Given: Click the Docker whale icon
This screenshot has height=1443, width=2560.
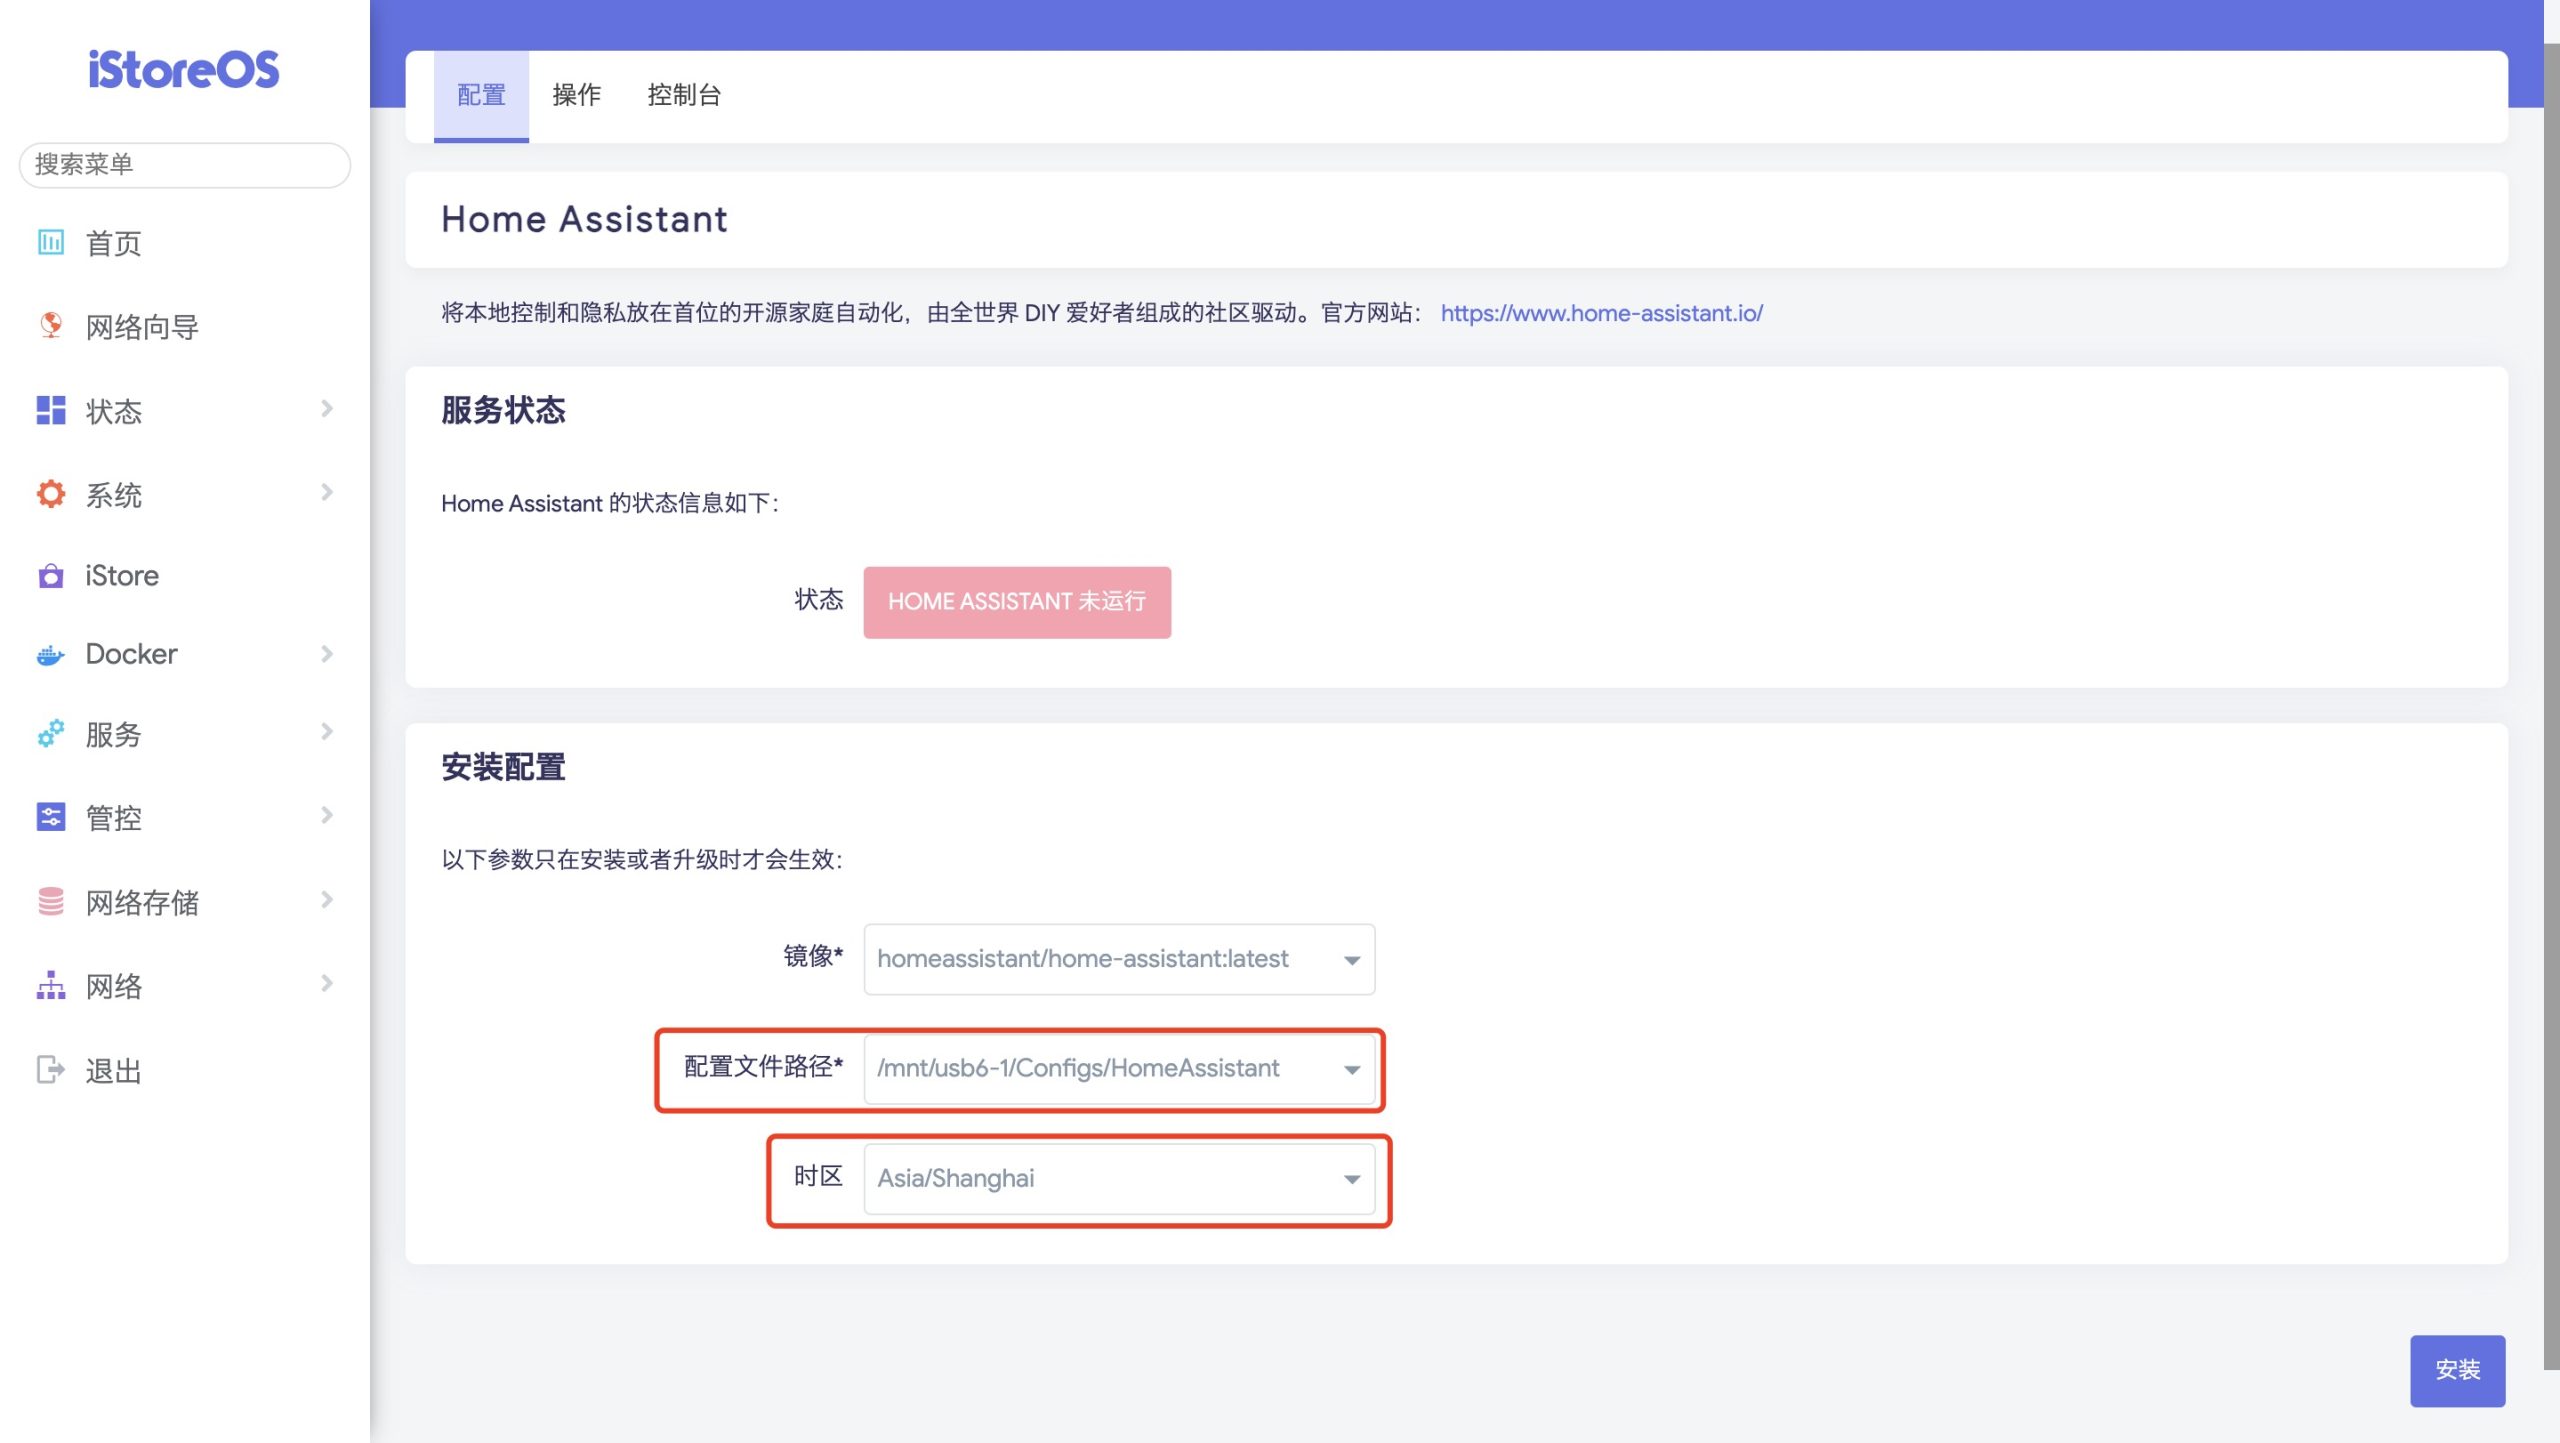Looking at the screenshot, I should [x=51, y=655].
